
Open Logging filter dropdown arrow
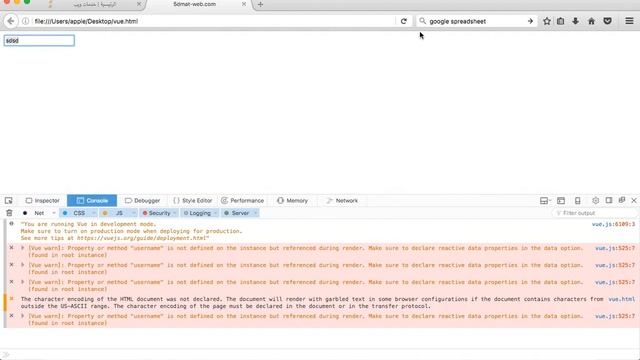(216, 213)
